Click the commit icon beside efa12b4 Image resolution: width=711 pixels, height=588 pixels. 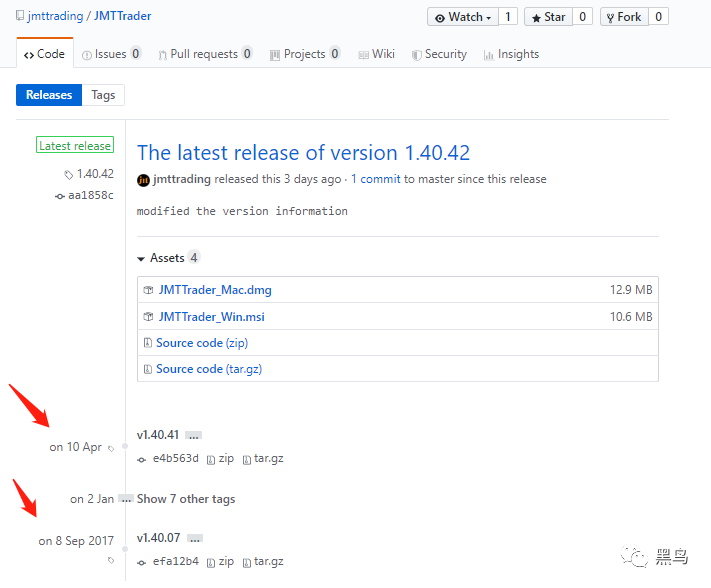[141, 563]
